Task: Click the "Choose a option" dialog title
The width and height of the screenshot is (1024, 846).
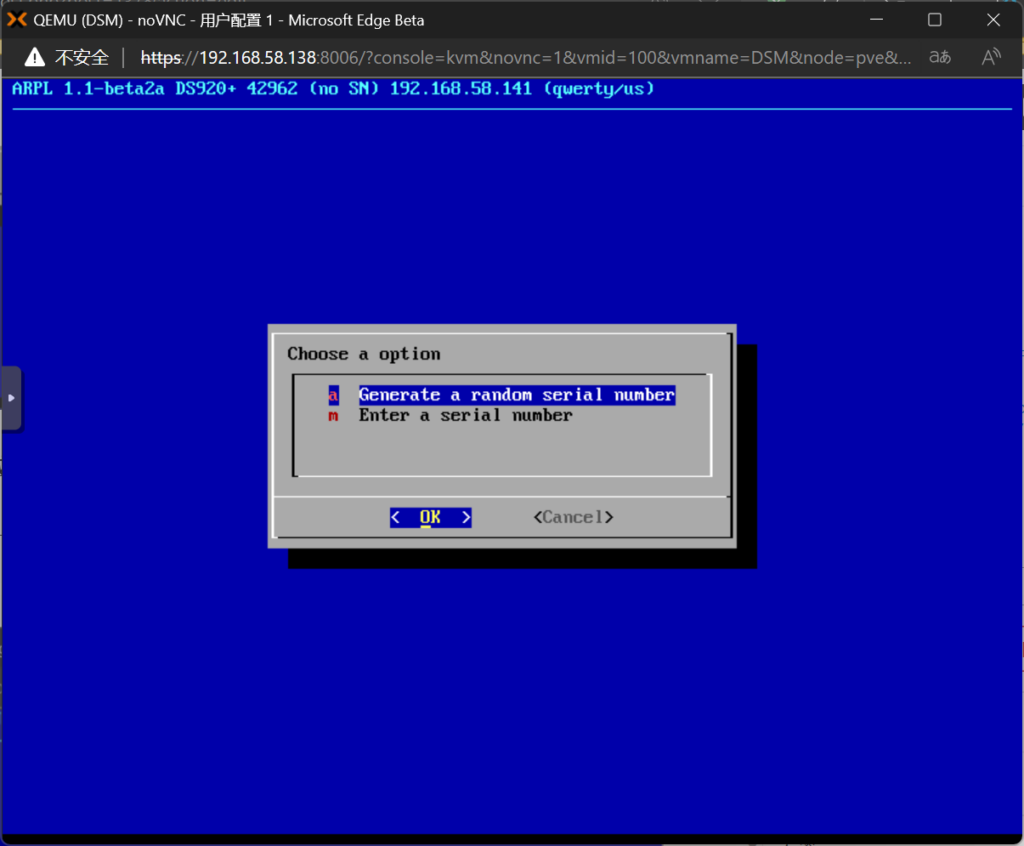Action: click(x=363, y=354)
